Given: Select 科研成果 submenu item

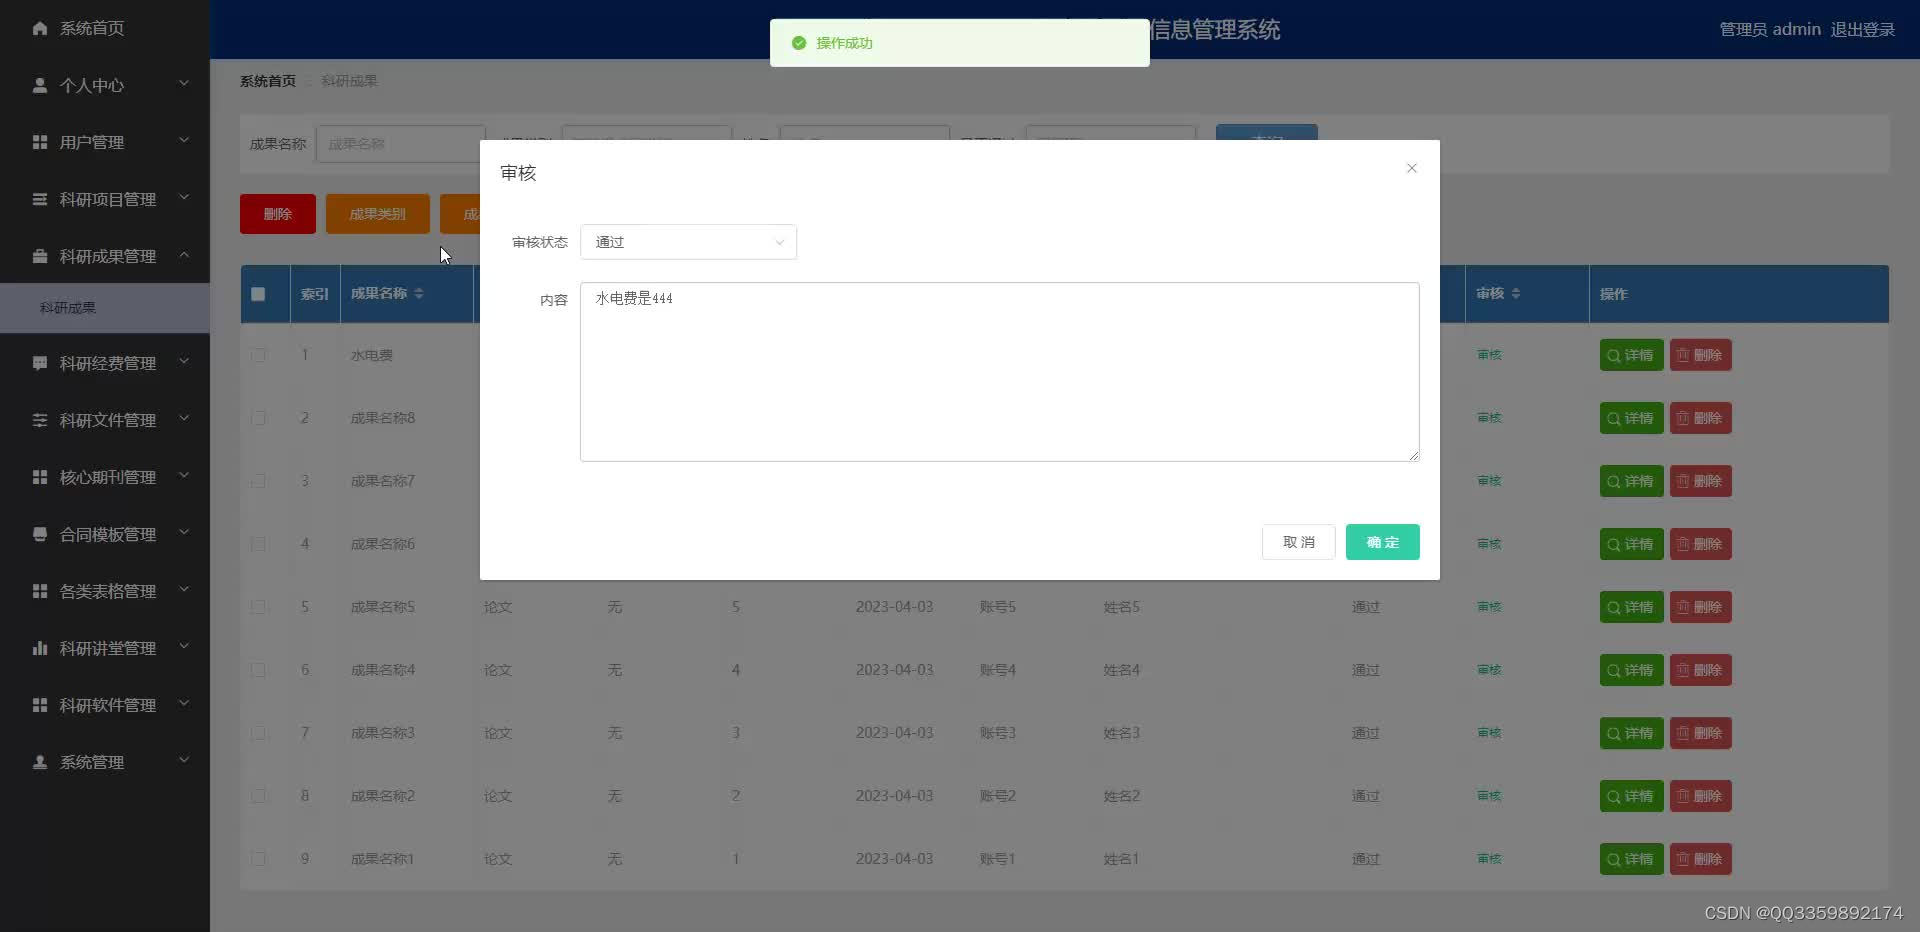Looking at the screenshot, I should click(105, 308).
